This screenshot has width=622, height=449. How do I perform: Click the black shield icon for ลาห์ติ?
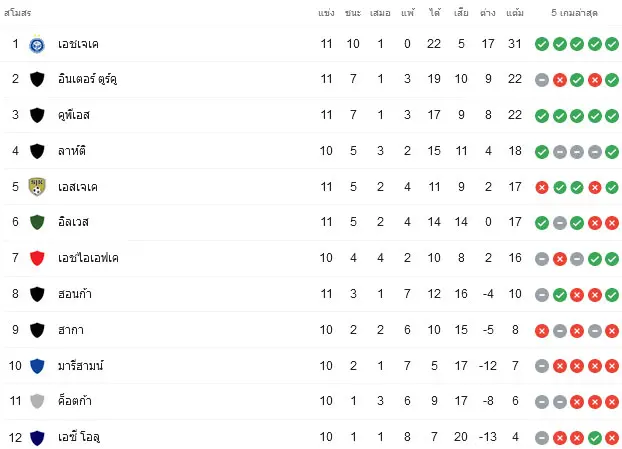[x=37, y=151]
